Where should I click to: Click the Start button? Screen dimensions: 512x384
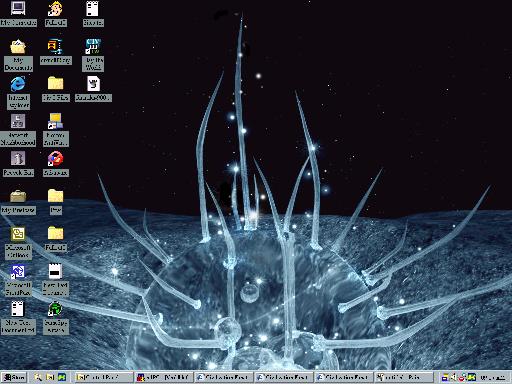tap(14, 377)
